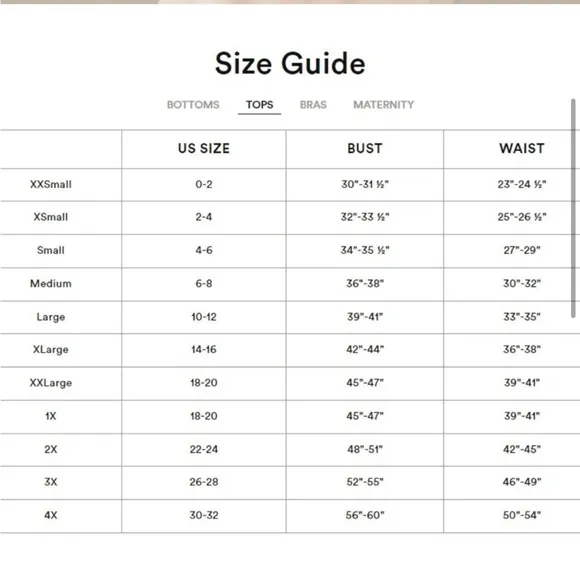Screen dimensions: 580x580
Task: Click the Medium size row label
Action: 51,283
